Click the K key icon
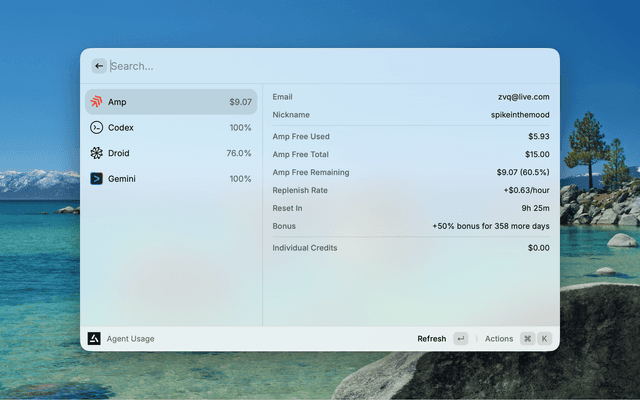 [545, 339]
